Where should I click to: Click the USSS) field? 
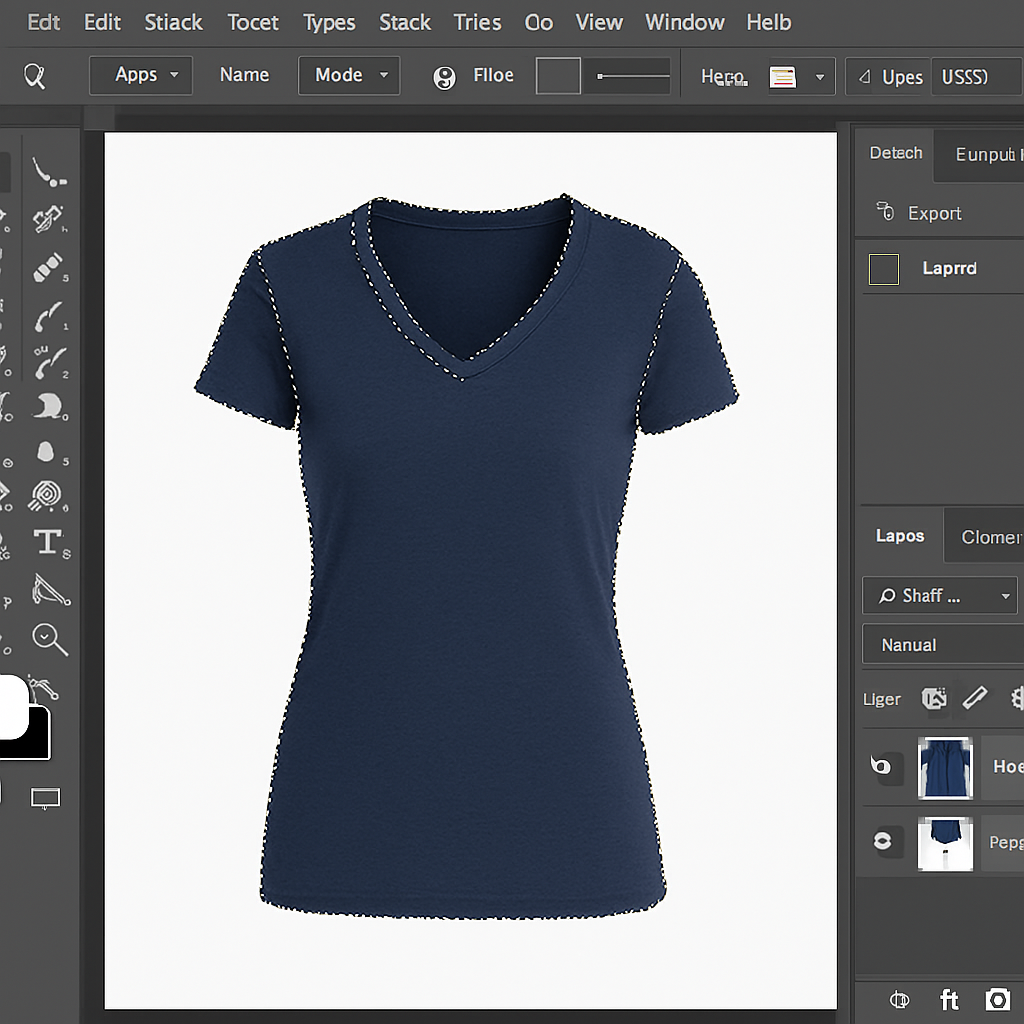[x=977, y=77]
